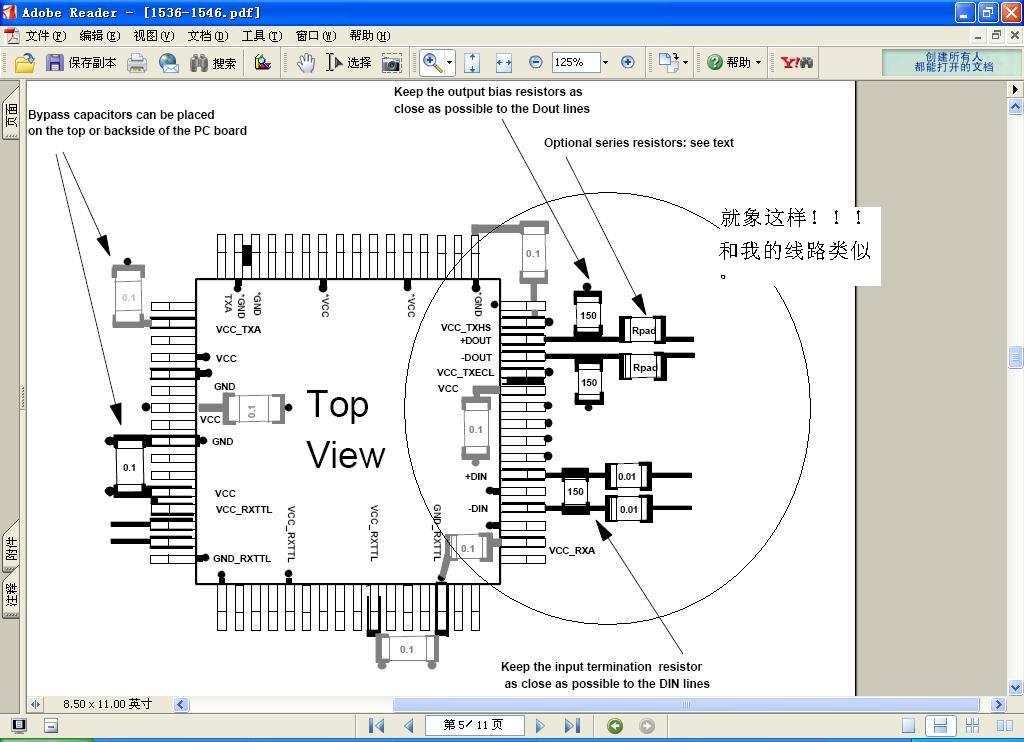Click the horizontal scrollbar right arrow
This screenshot has width=1024, height=742.
tap(998, 705)
